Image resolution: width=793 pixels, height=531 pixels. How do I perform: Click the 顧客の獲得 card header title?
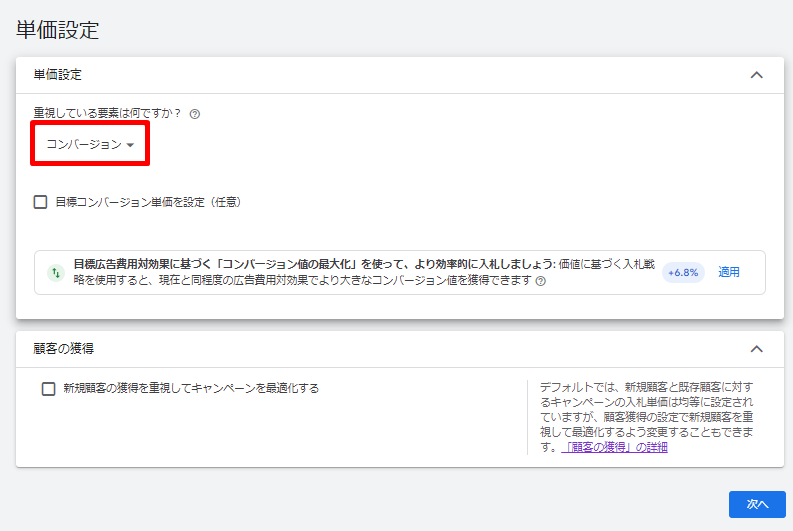click(x=64, y=349)
